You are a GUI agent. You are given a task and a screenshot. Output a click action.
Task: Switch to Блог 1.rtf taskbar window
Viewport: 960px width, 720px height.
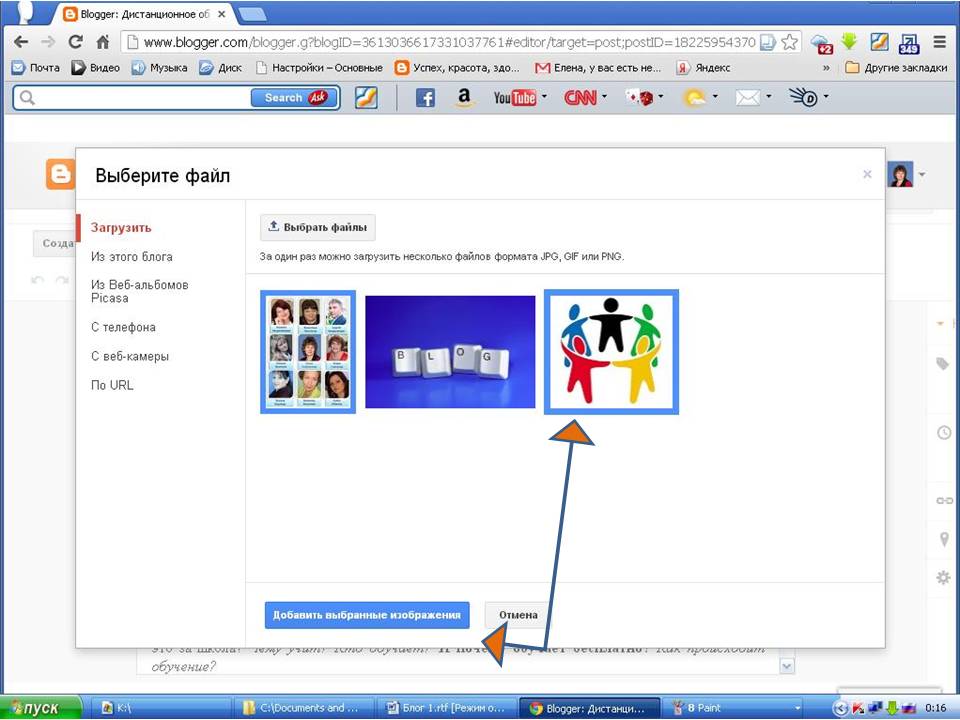click(446, 708)
